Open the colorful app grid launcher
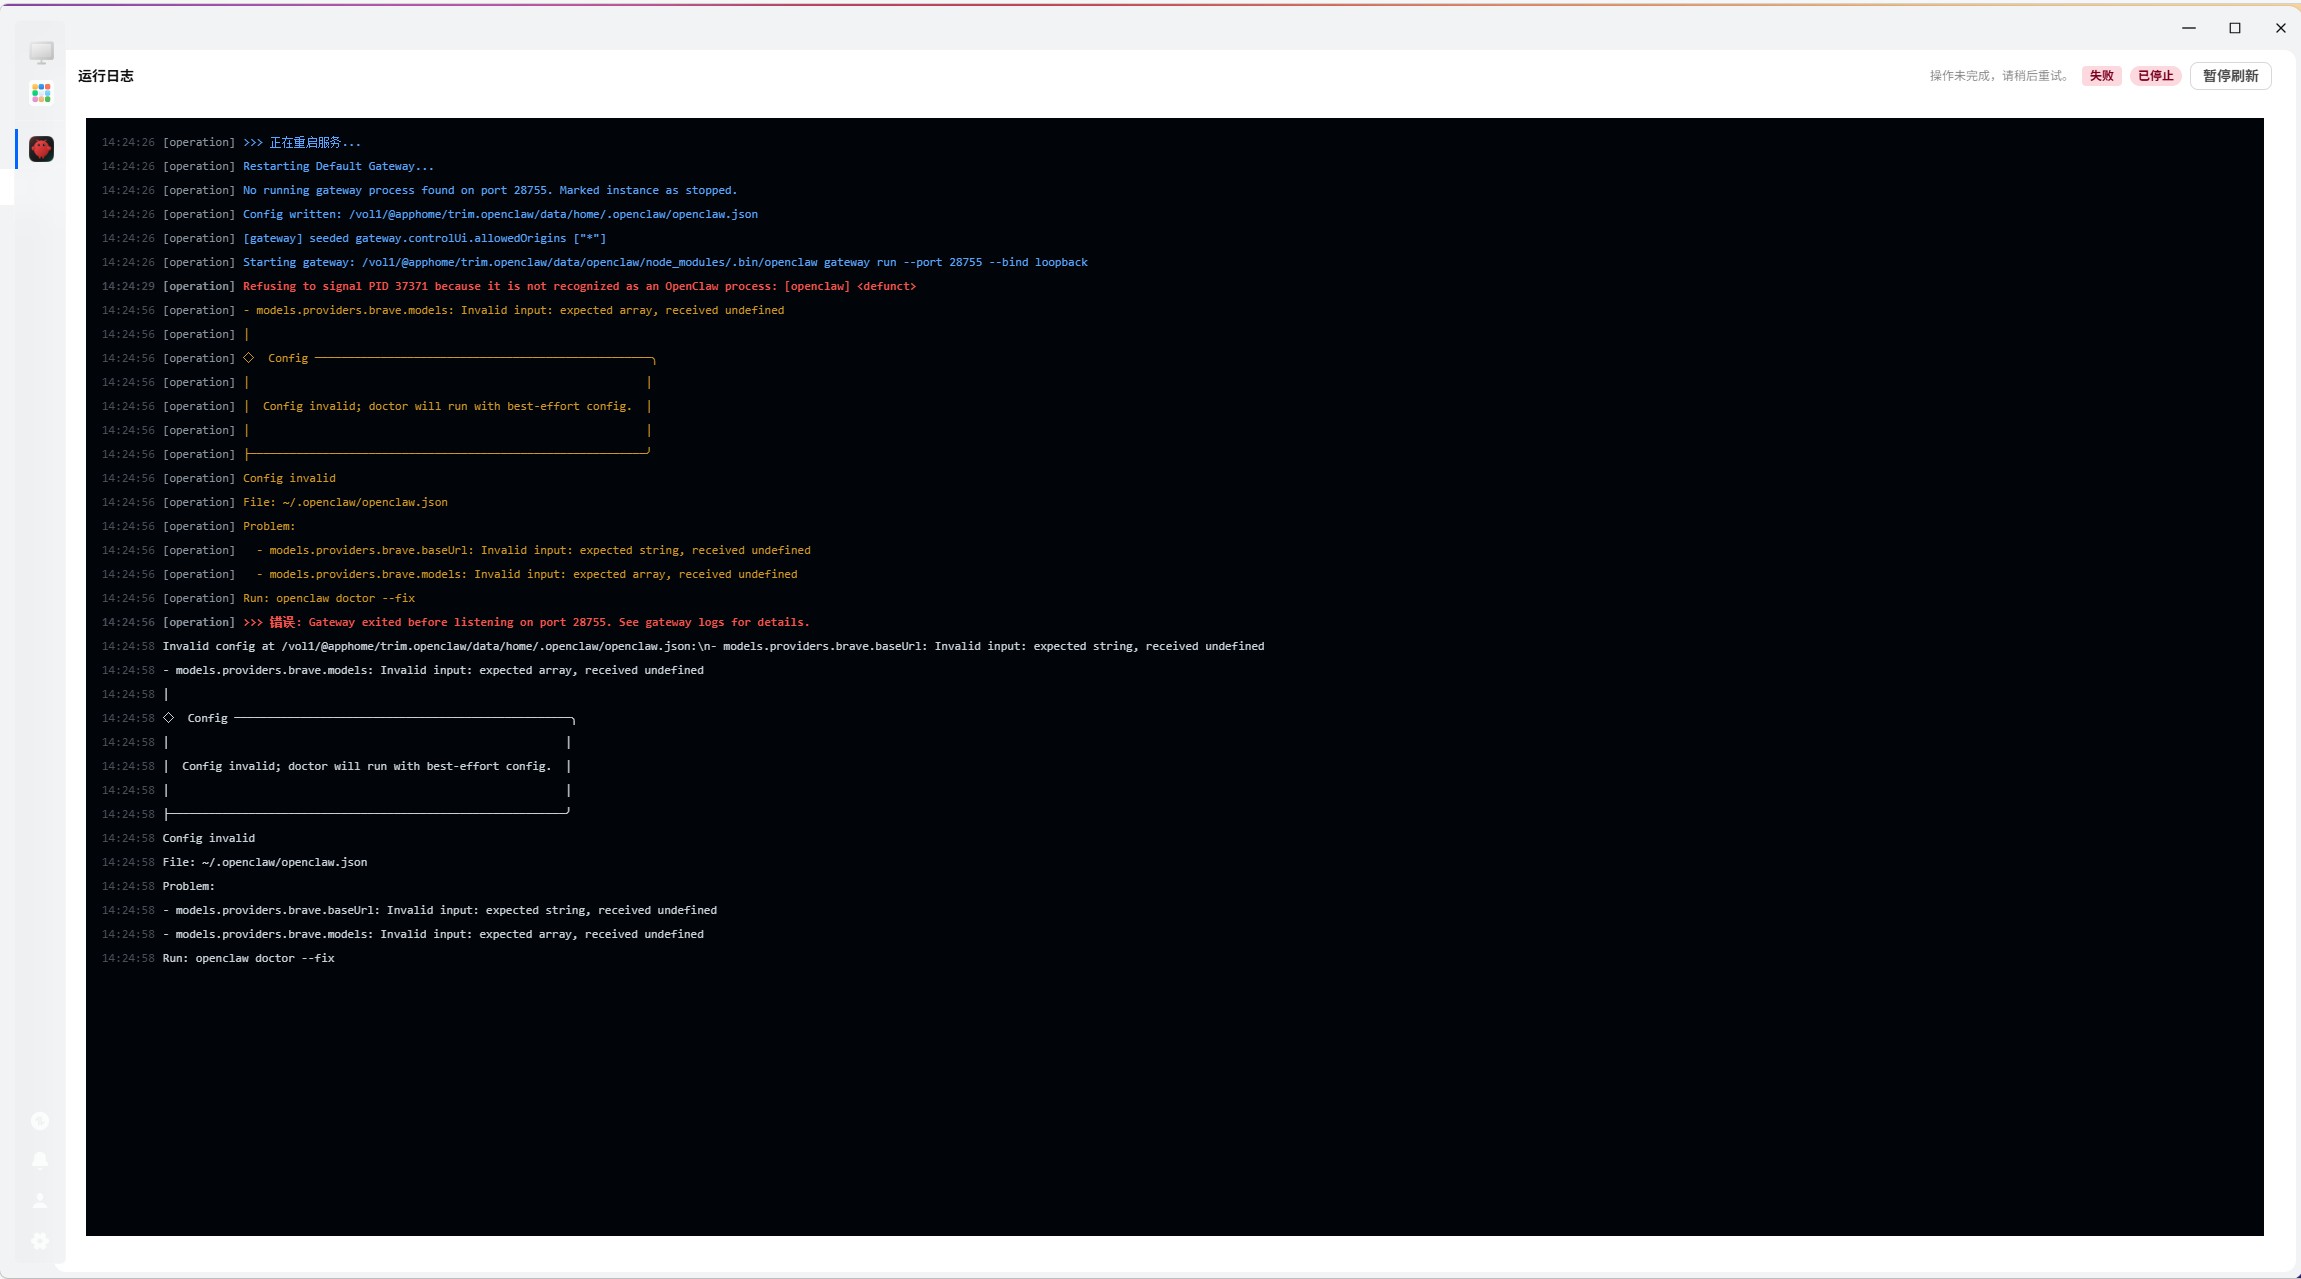 (x=41, y=93)
